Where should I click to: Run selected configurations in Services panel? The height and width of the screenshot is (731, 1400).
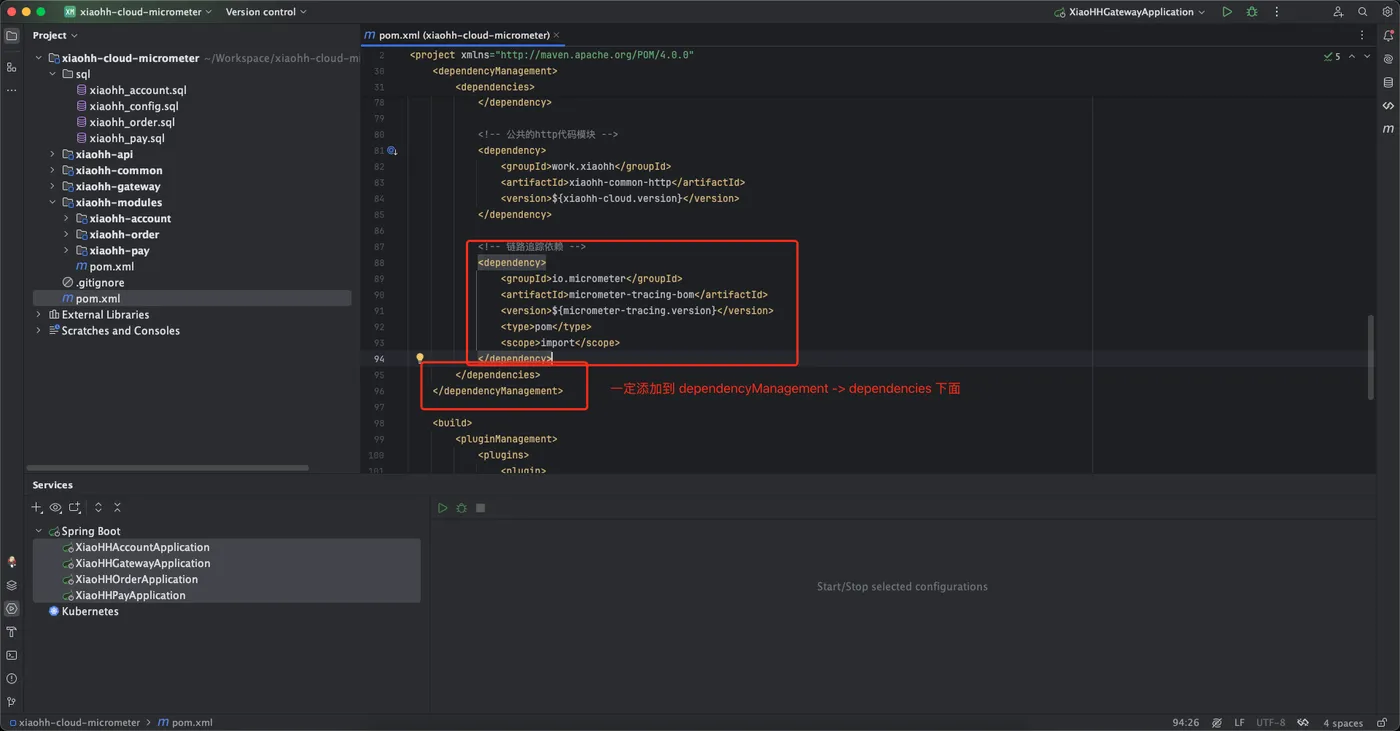click(442, 508)
